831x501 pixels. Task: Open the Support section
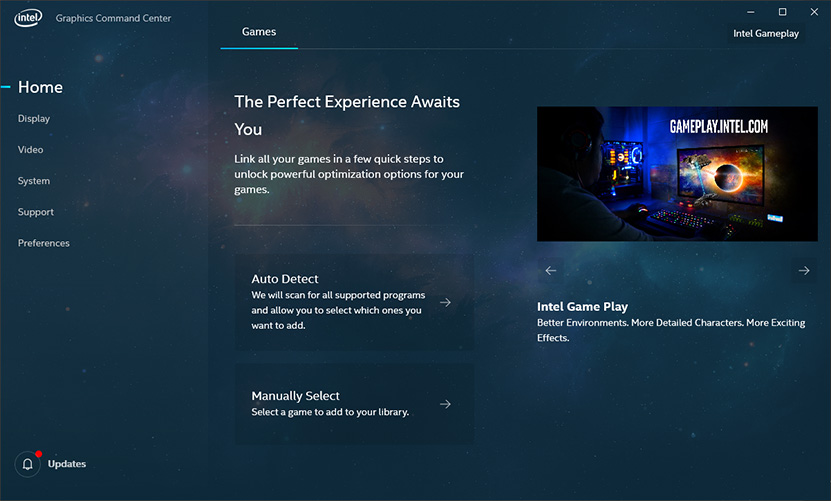36,212
